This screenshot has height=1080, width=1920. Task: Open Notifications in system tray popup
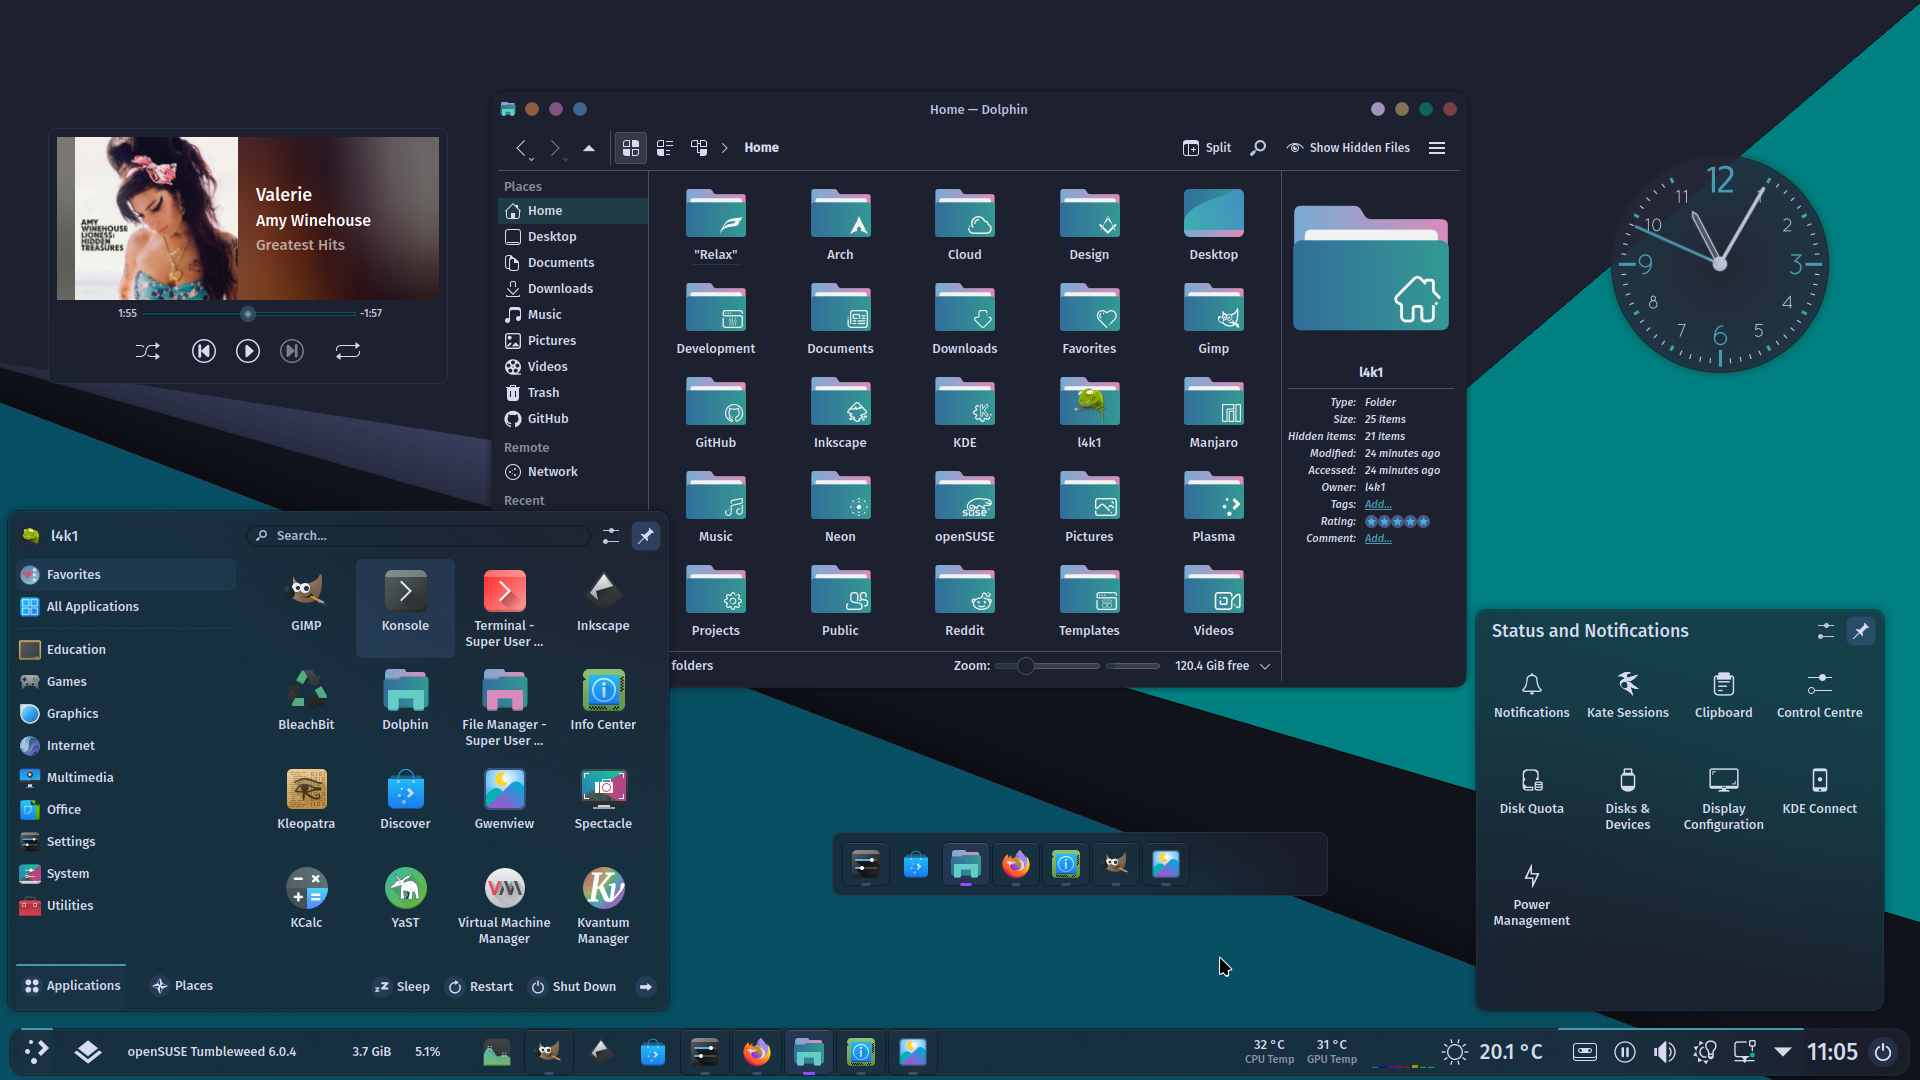click(x=1531, y=696)
